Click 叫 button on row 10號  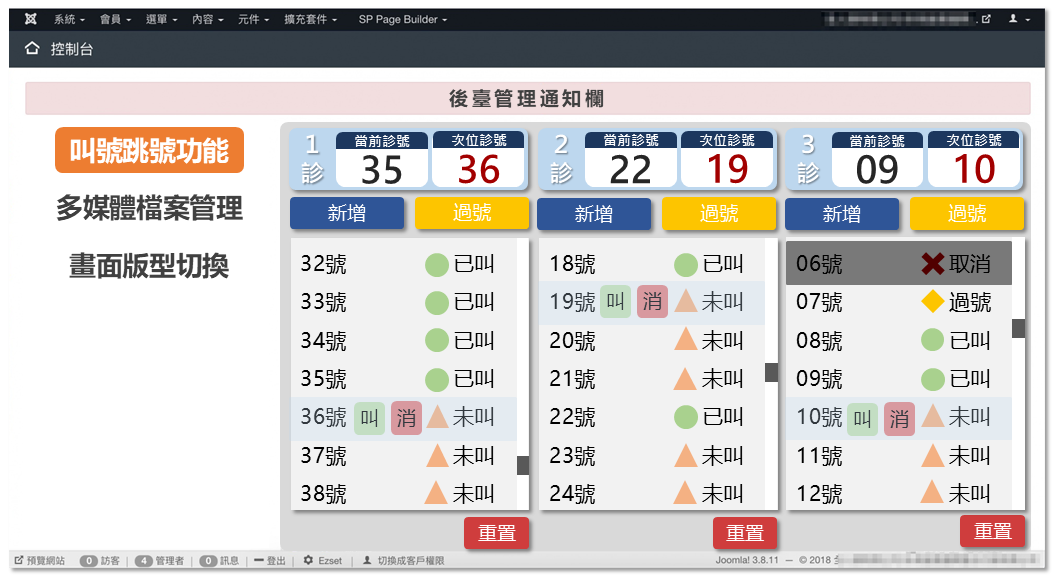[862, 419]
